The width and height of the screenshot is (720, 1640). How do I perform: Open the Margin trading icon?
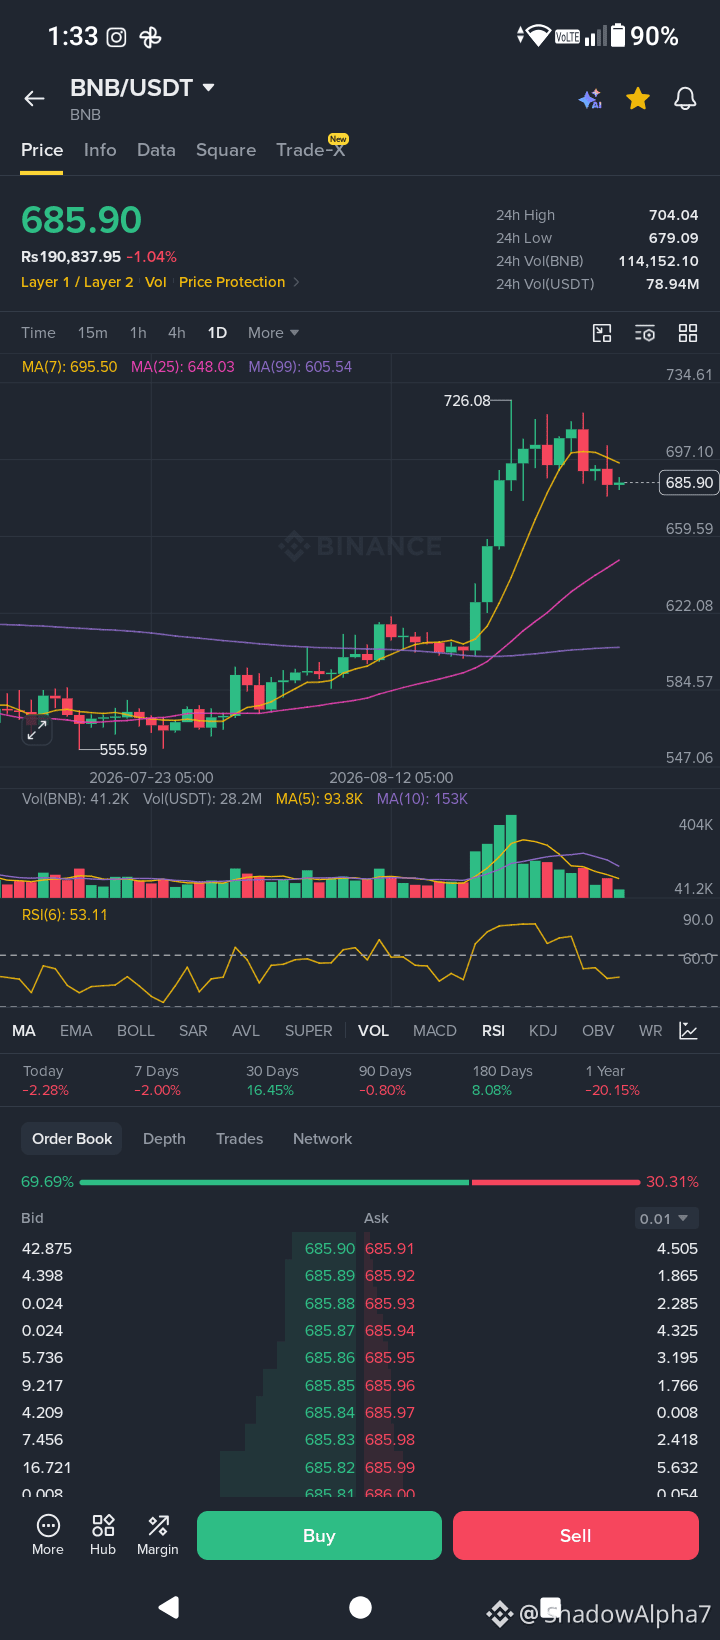click(158, 1535)
